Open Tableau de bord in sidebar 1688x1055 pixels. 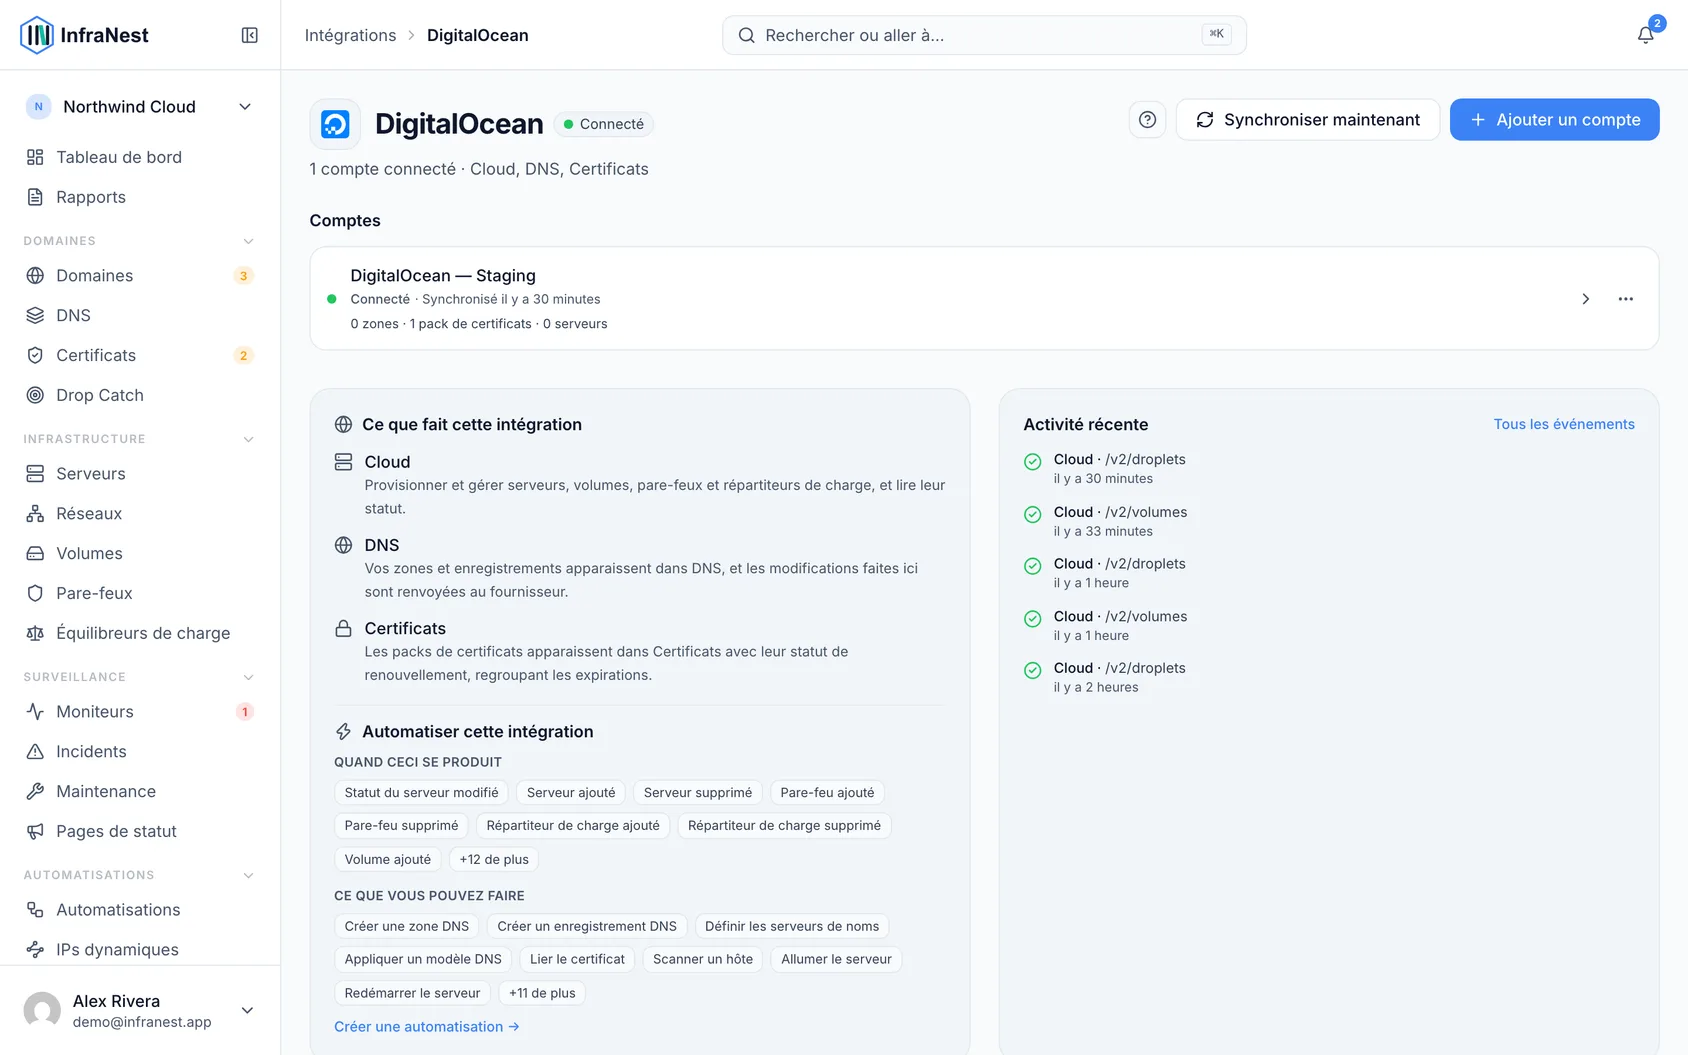click(140, 157)
